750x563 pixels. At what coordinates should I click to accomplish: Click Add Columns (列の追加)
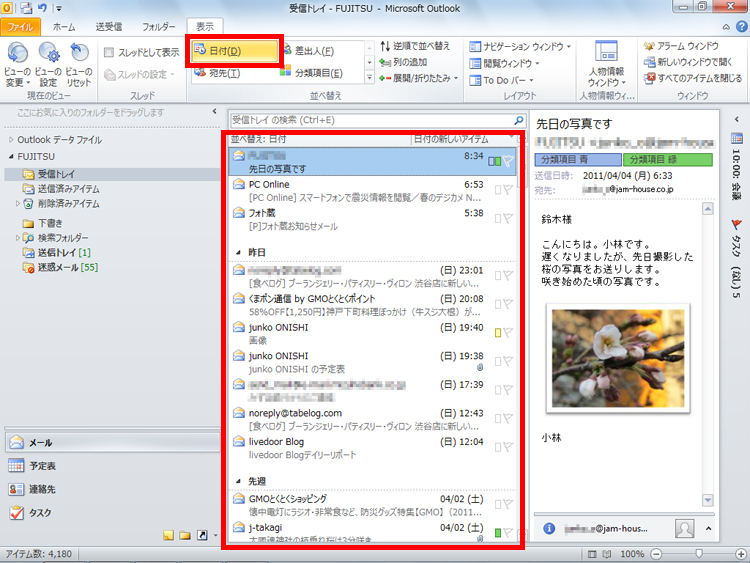403,62
